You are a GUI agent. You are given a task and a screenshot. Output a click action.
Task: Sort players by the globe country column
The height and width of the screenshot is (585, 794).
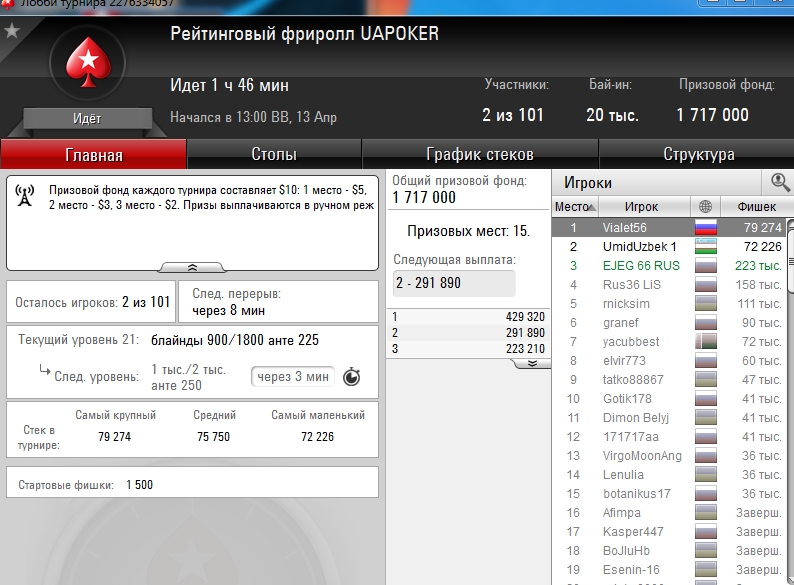coord(705,207)
